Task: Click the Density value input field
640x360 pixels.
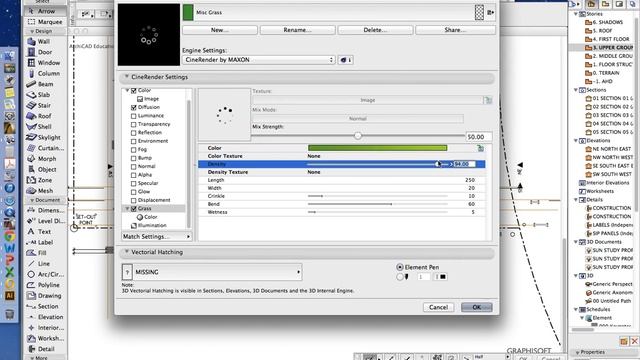Action: tap(464, 164)
